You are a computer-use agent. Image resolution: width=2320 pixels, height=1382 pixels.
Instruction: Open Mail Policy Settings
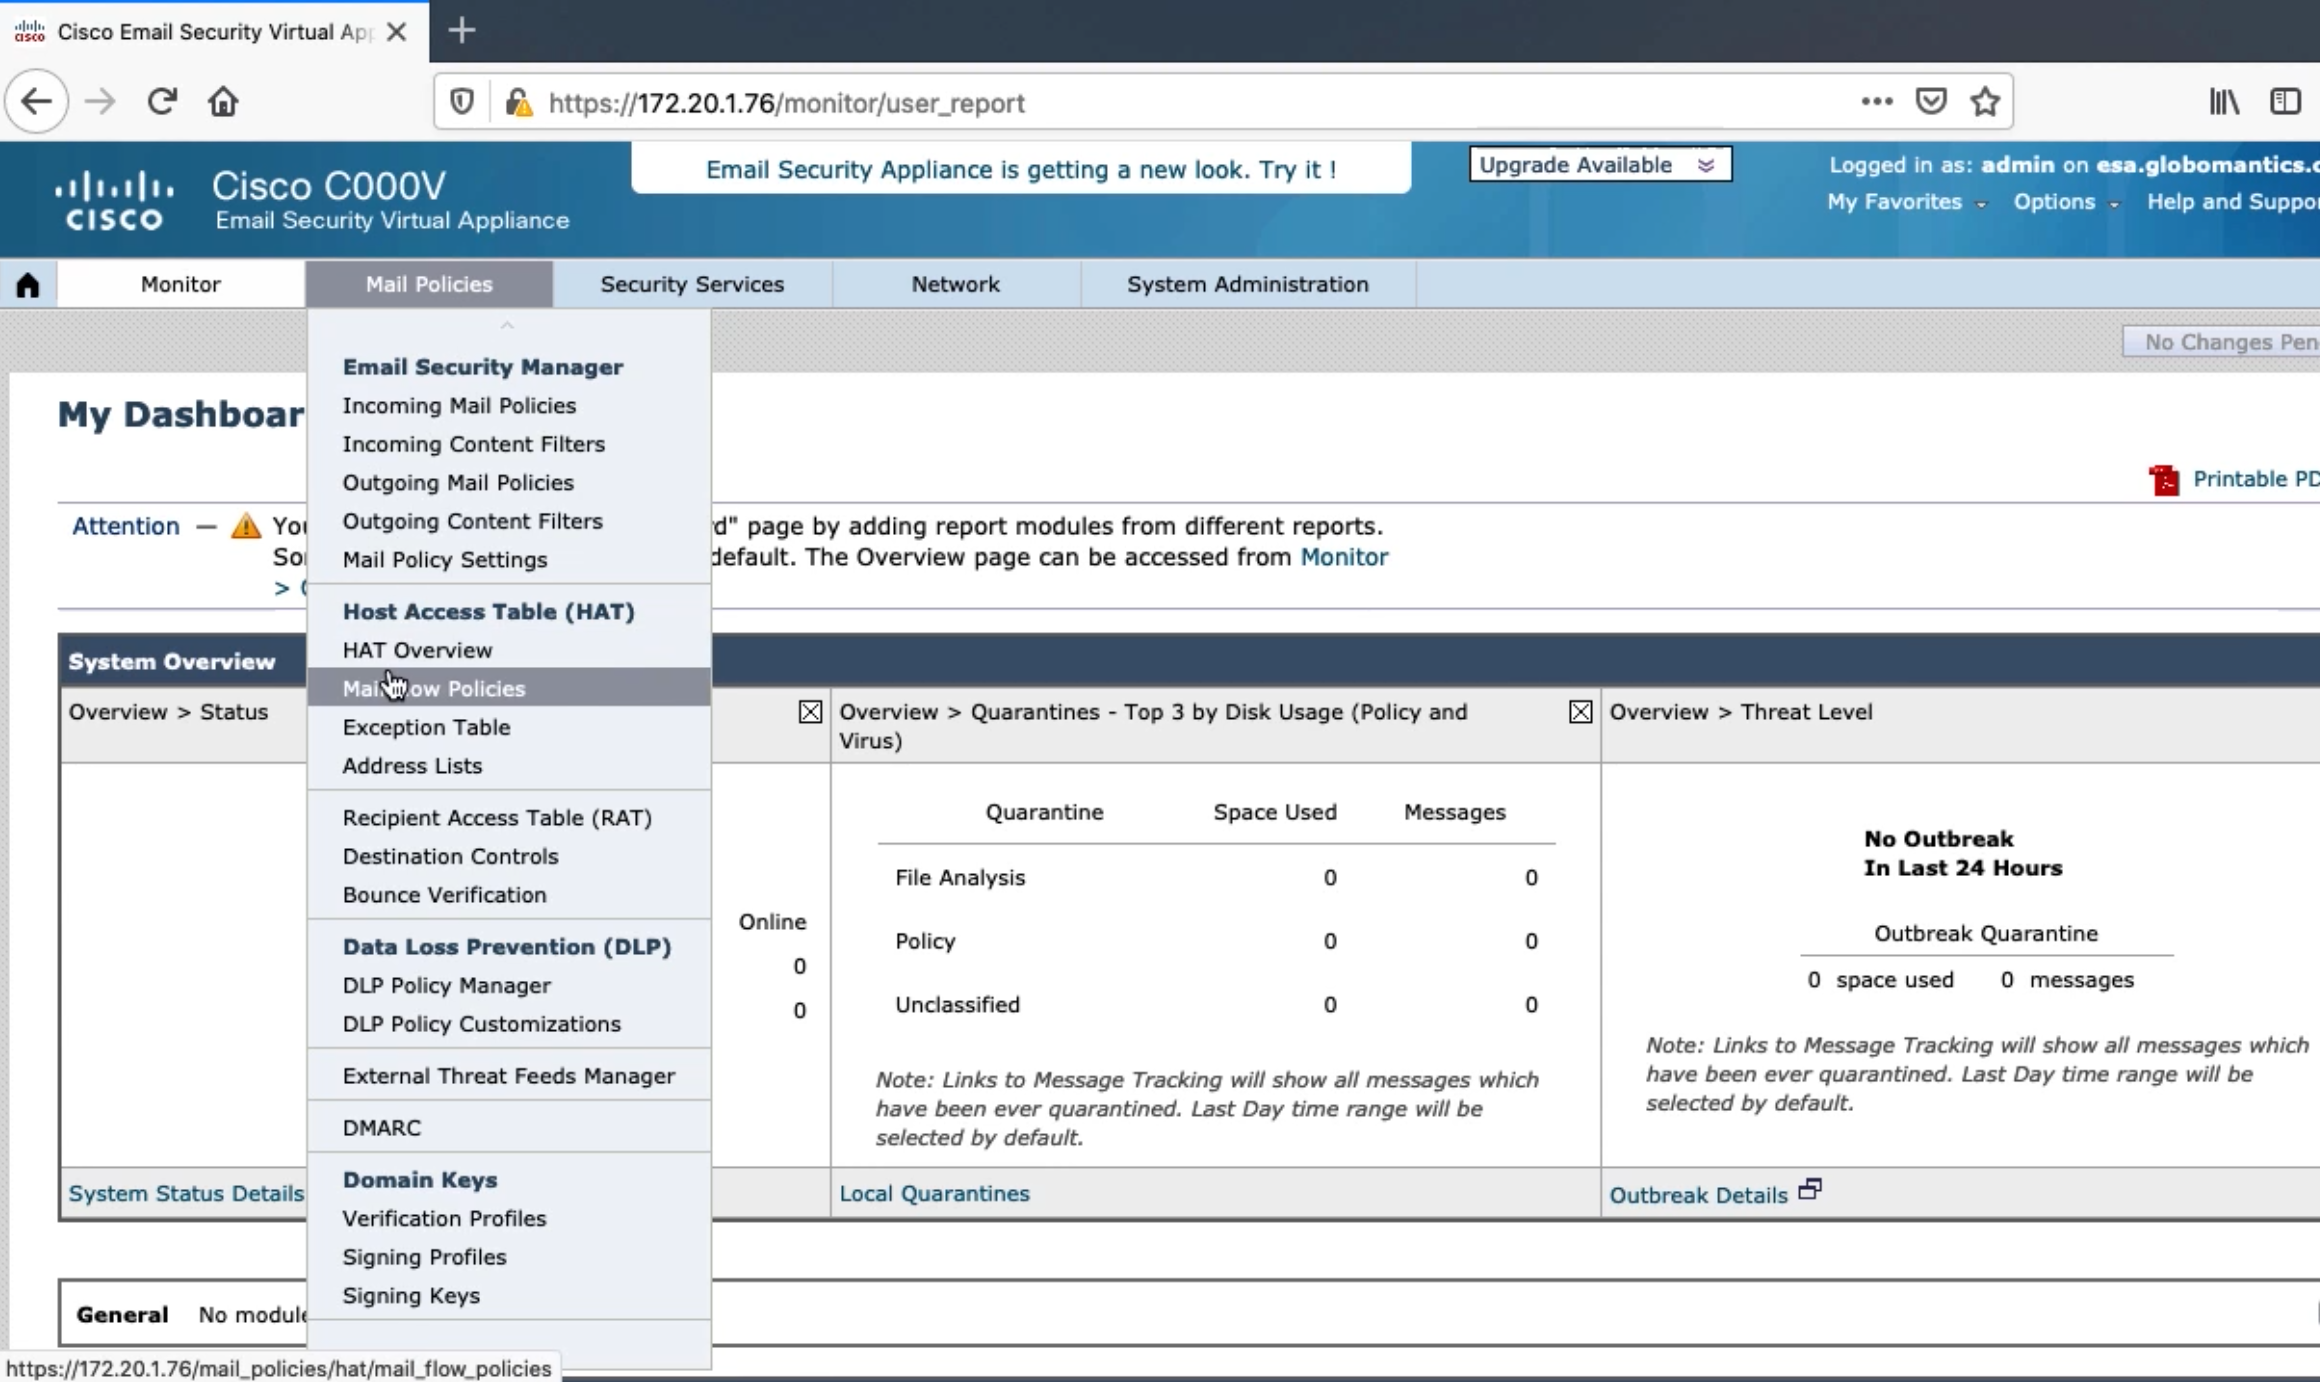445,560
